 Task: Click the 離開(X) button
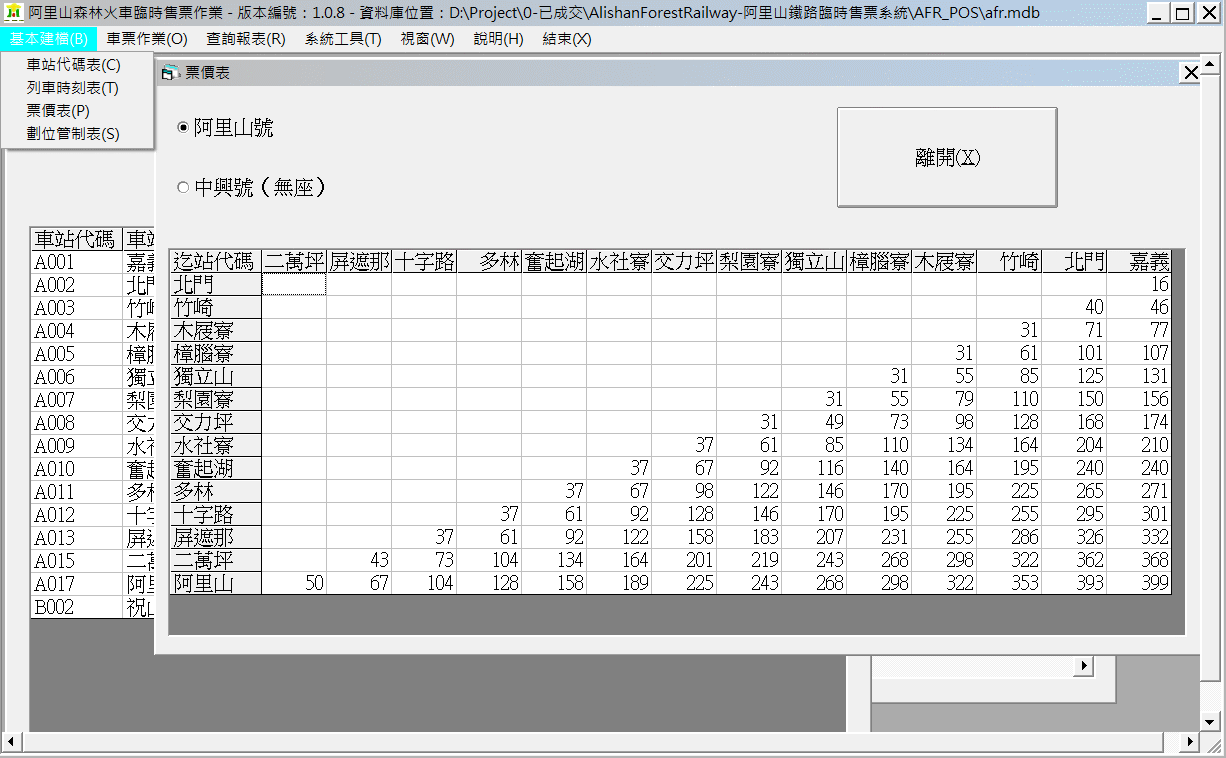click(947, 157)
